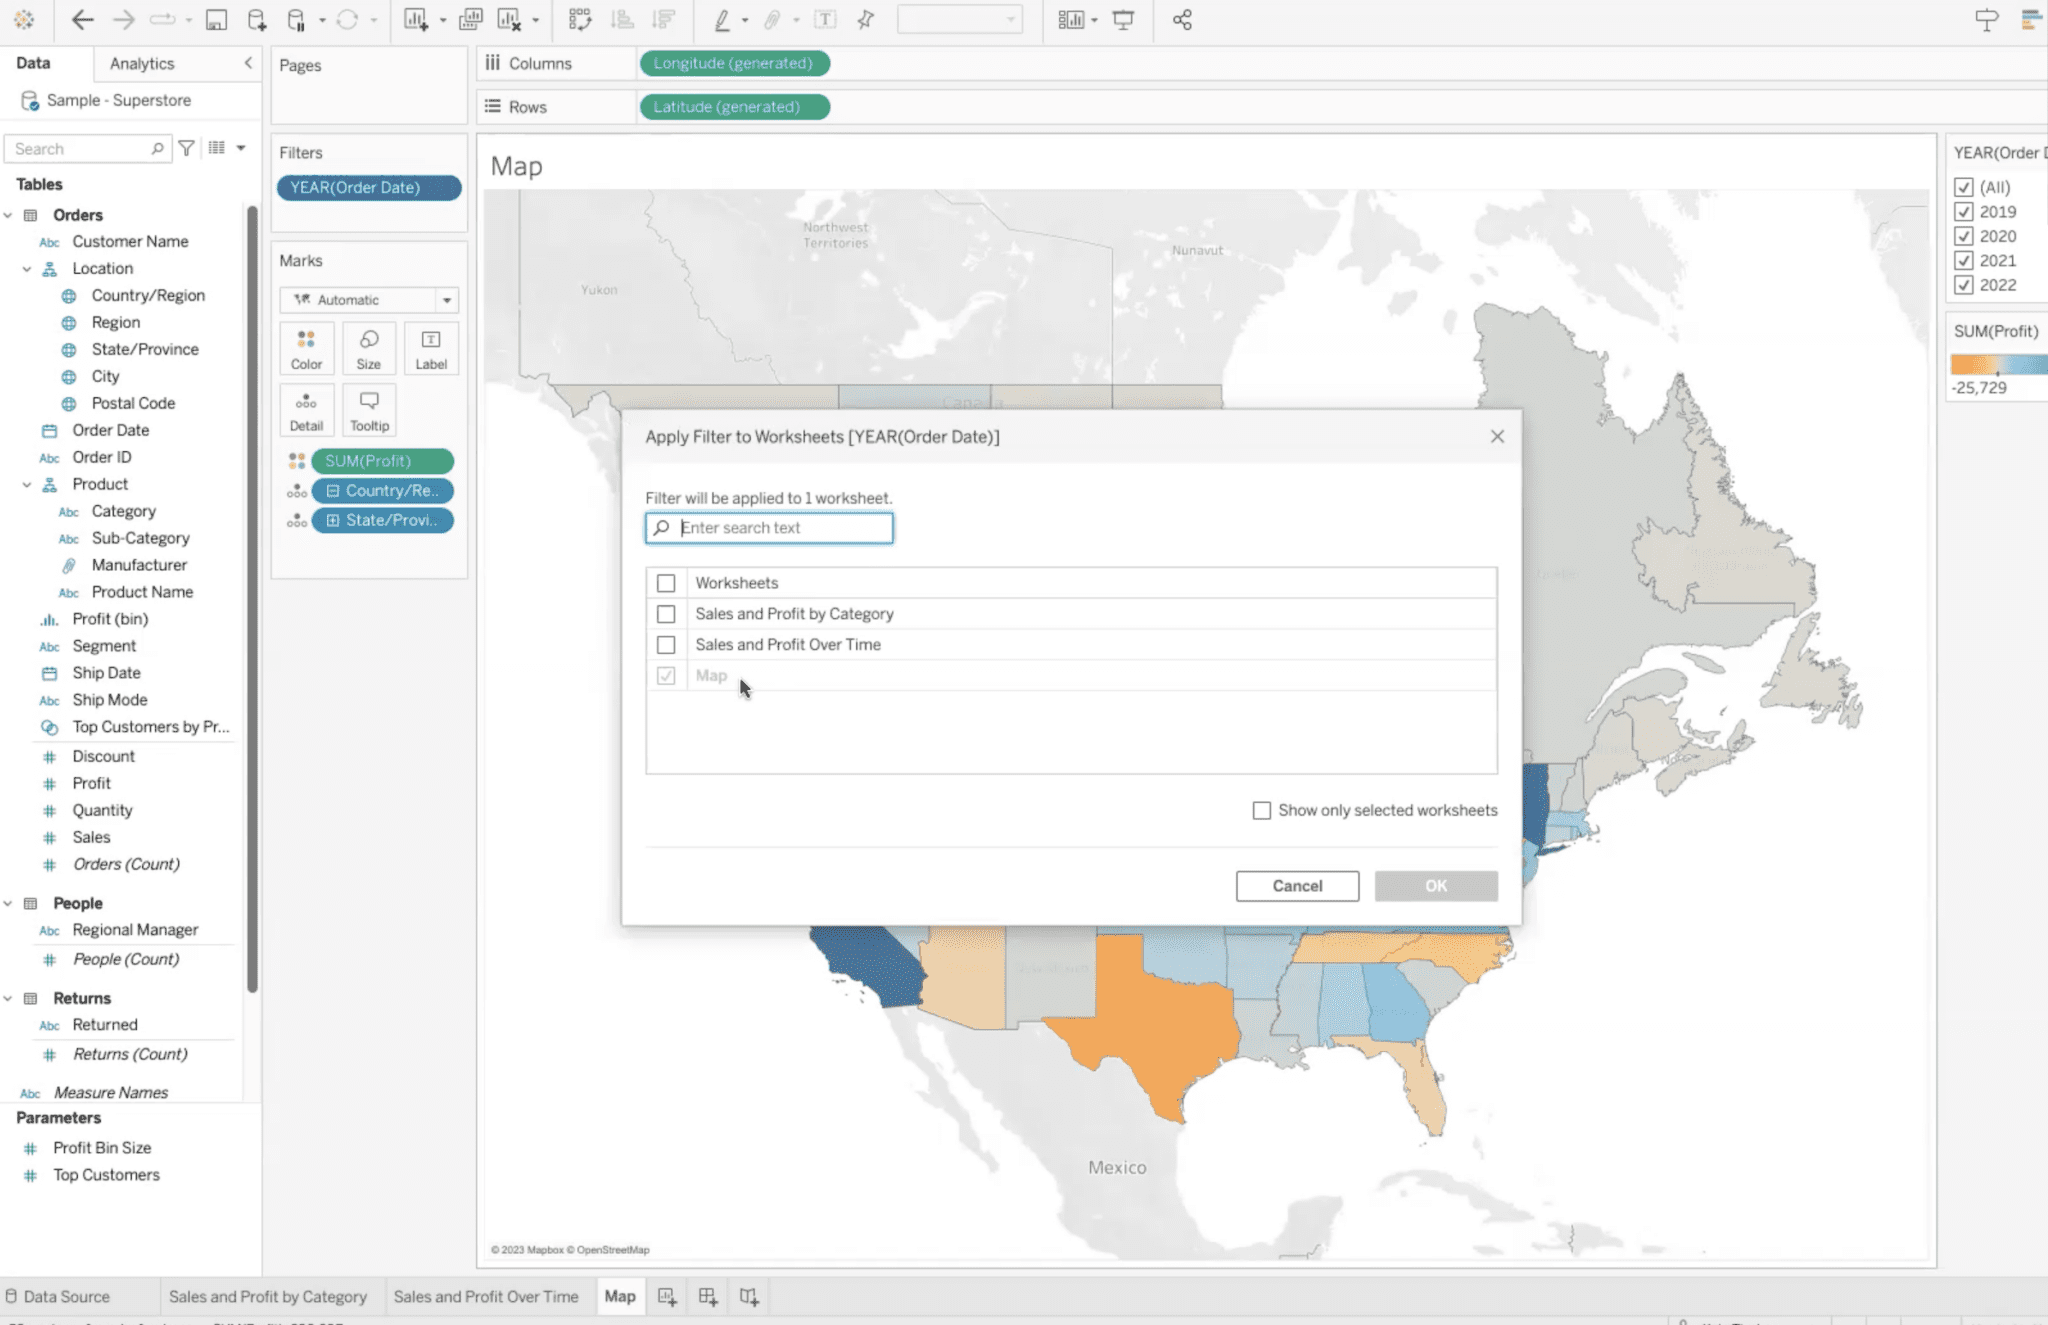This screenshot has width=2048, height=1325.
Task: Select the Detail mark card icon
Action: click(306, 410)
